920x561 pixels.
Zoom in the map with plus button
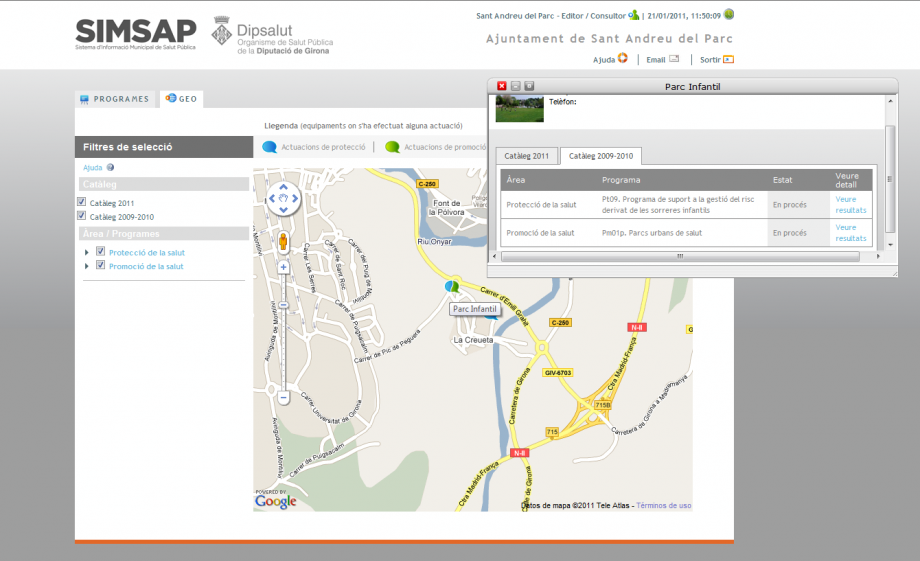(284, 267)
